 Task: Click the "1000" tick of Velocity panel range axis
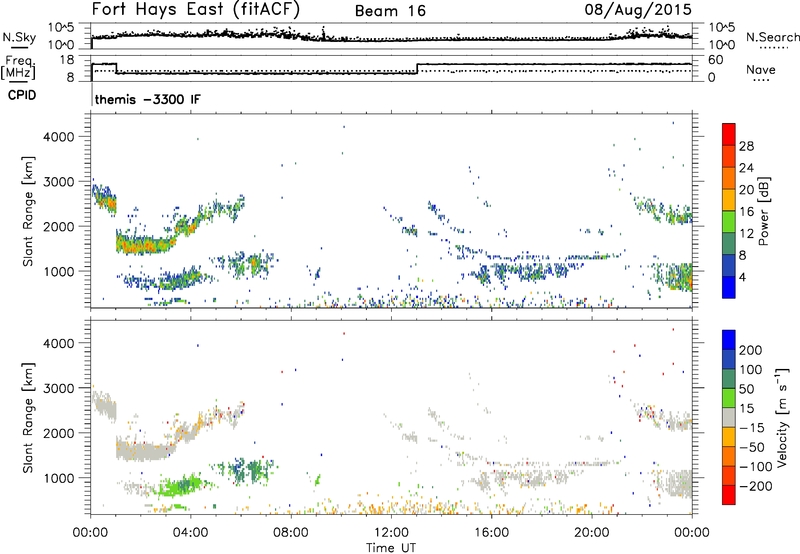(59, 478)
